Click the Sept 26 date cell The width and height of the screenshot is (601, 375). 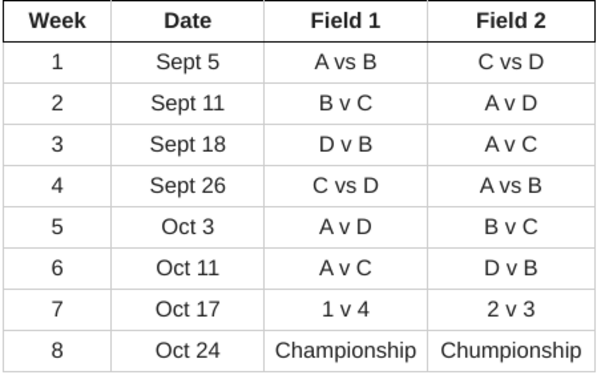(x=187, y=186)
